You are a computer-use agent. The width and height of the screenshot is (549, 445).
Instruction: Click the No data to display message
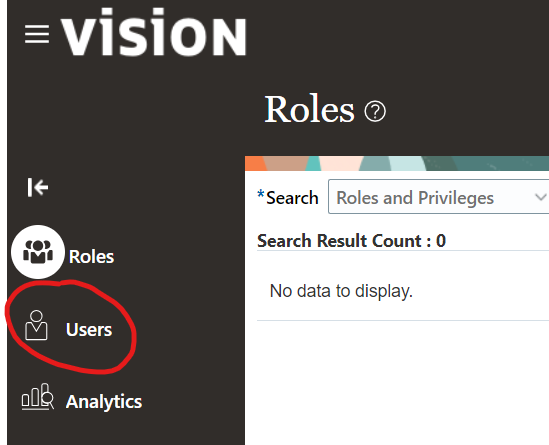pos(341,291)
